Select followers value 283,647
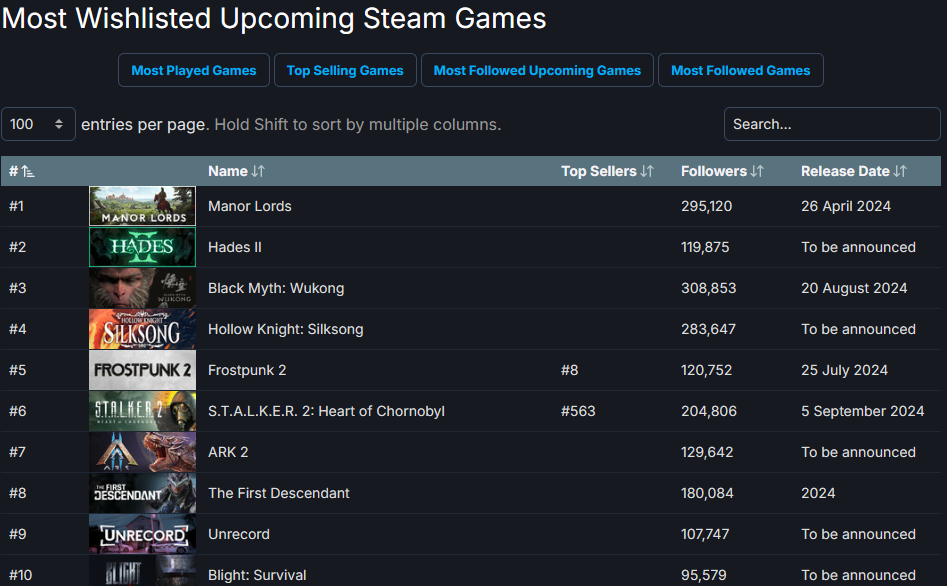 coord(708,330)
